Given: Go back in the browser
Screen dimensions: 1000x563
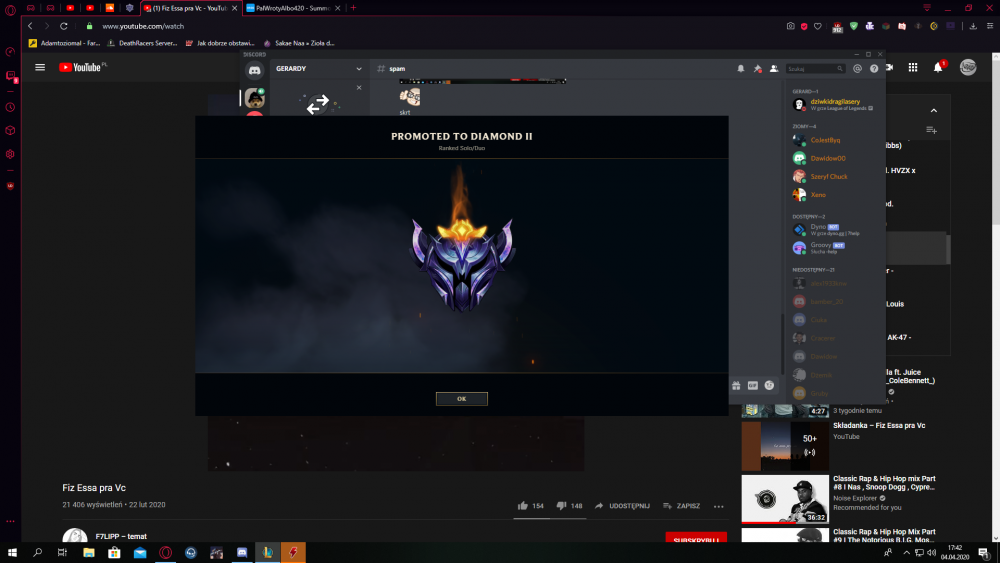Looking at the screenshot, I should pos(30,26).
